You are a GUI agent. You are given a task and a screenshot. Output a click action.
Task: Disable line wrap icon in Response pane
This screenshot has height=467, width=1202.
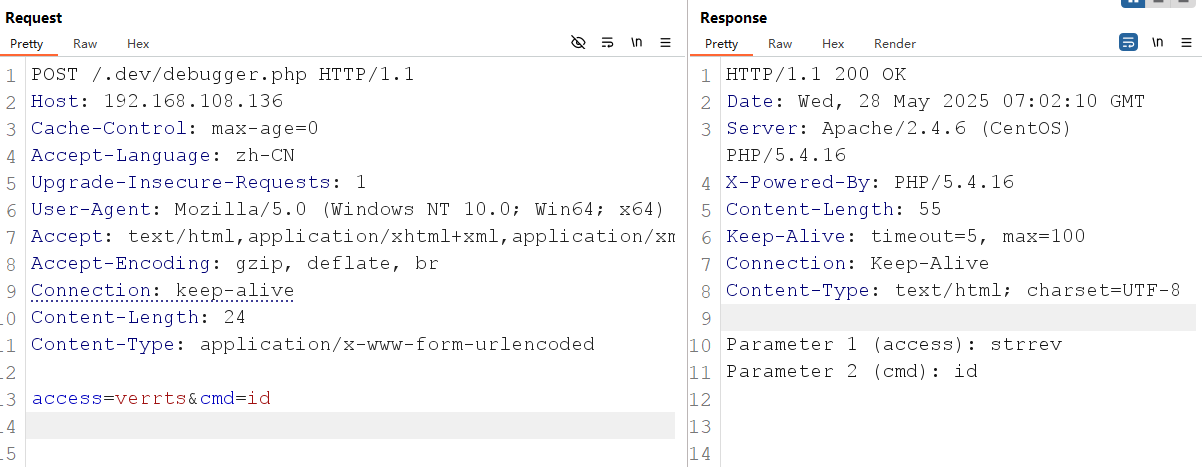(1128, 43)
